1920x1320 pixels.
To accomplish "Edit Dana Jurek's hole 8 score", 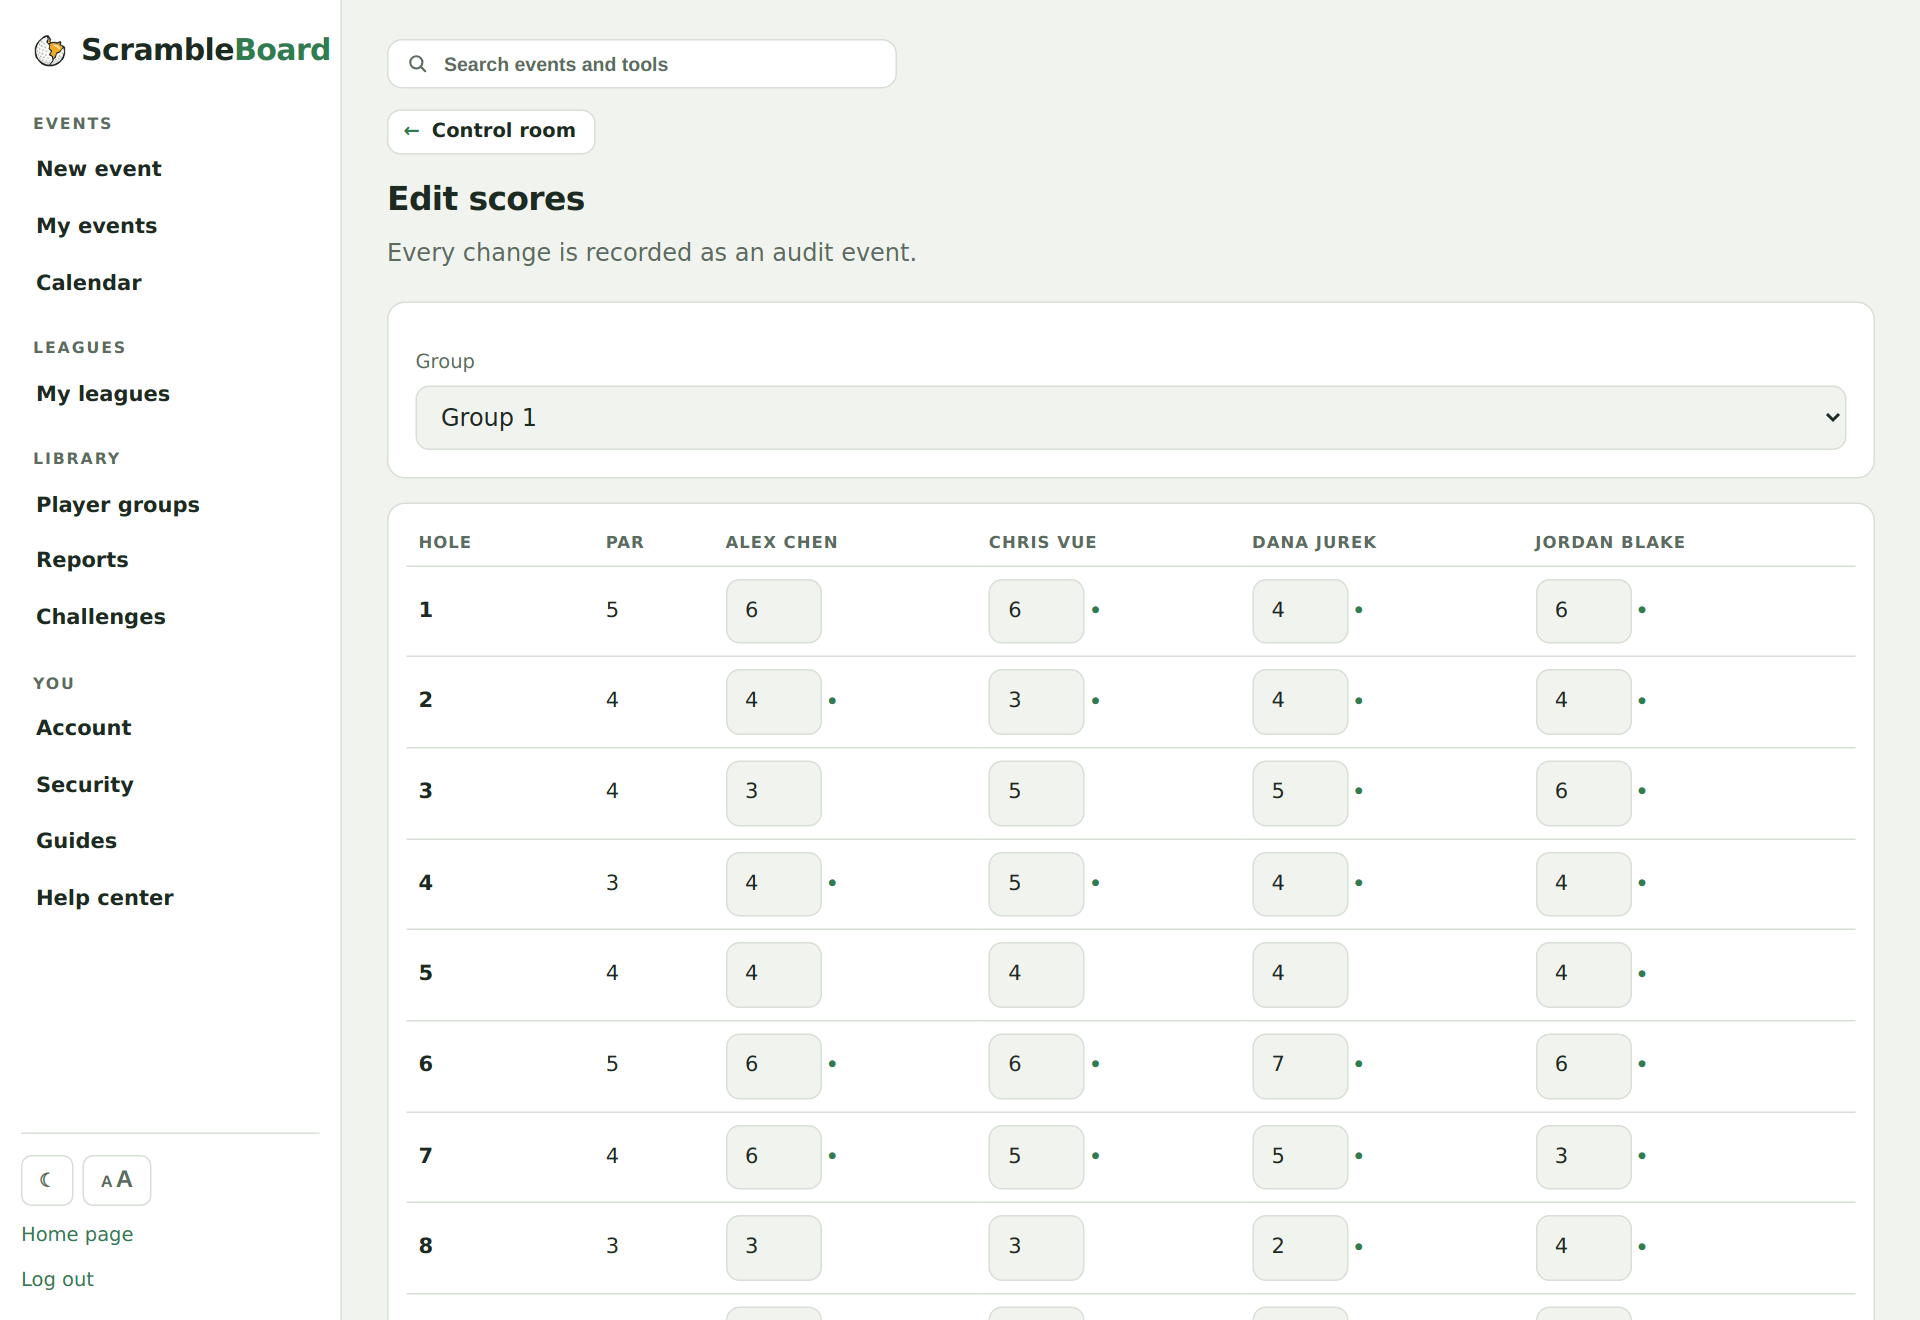I will point(1300,1247).
